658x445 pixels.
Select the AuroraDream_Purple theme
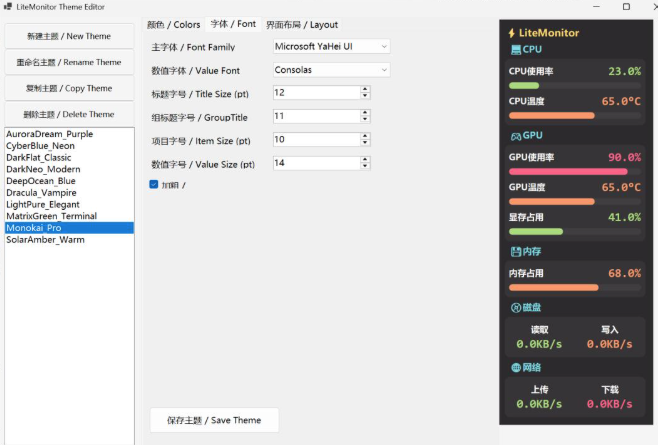pyautogui.click(x=70, y=134)
